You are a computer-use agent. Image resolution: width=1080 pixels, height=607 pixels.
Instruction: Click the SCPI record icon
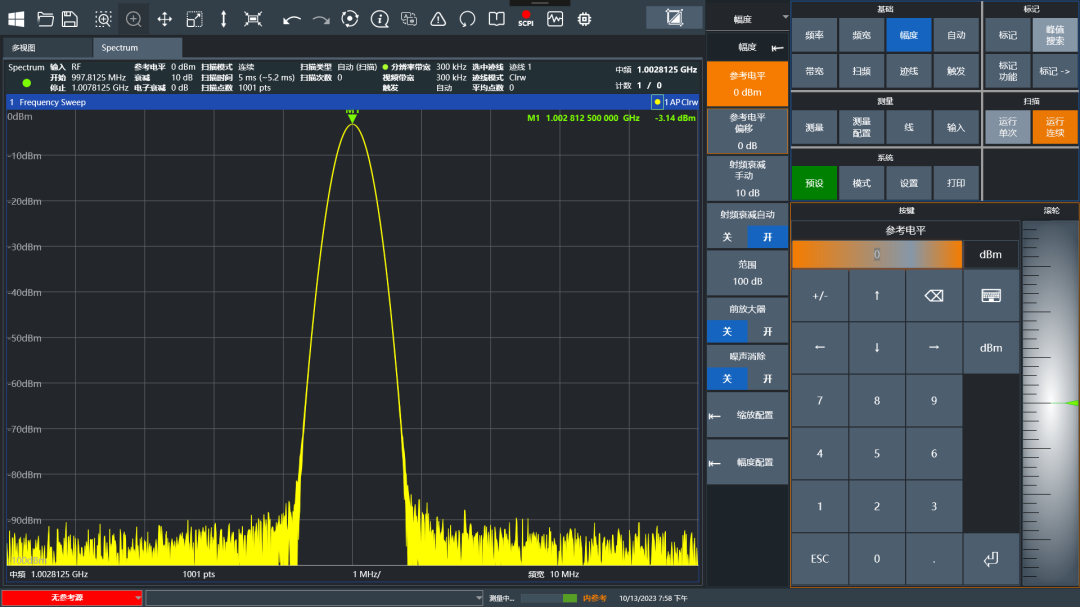click(x=526, y=19)
